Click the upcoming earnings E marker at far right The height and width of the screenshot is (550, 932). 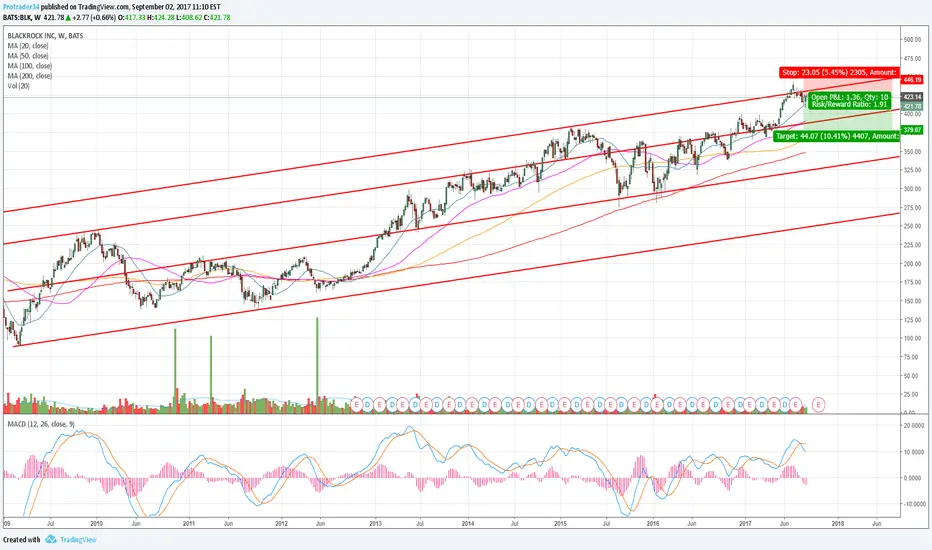[818, 405]
